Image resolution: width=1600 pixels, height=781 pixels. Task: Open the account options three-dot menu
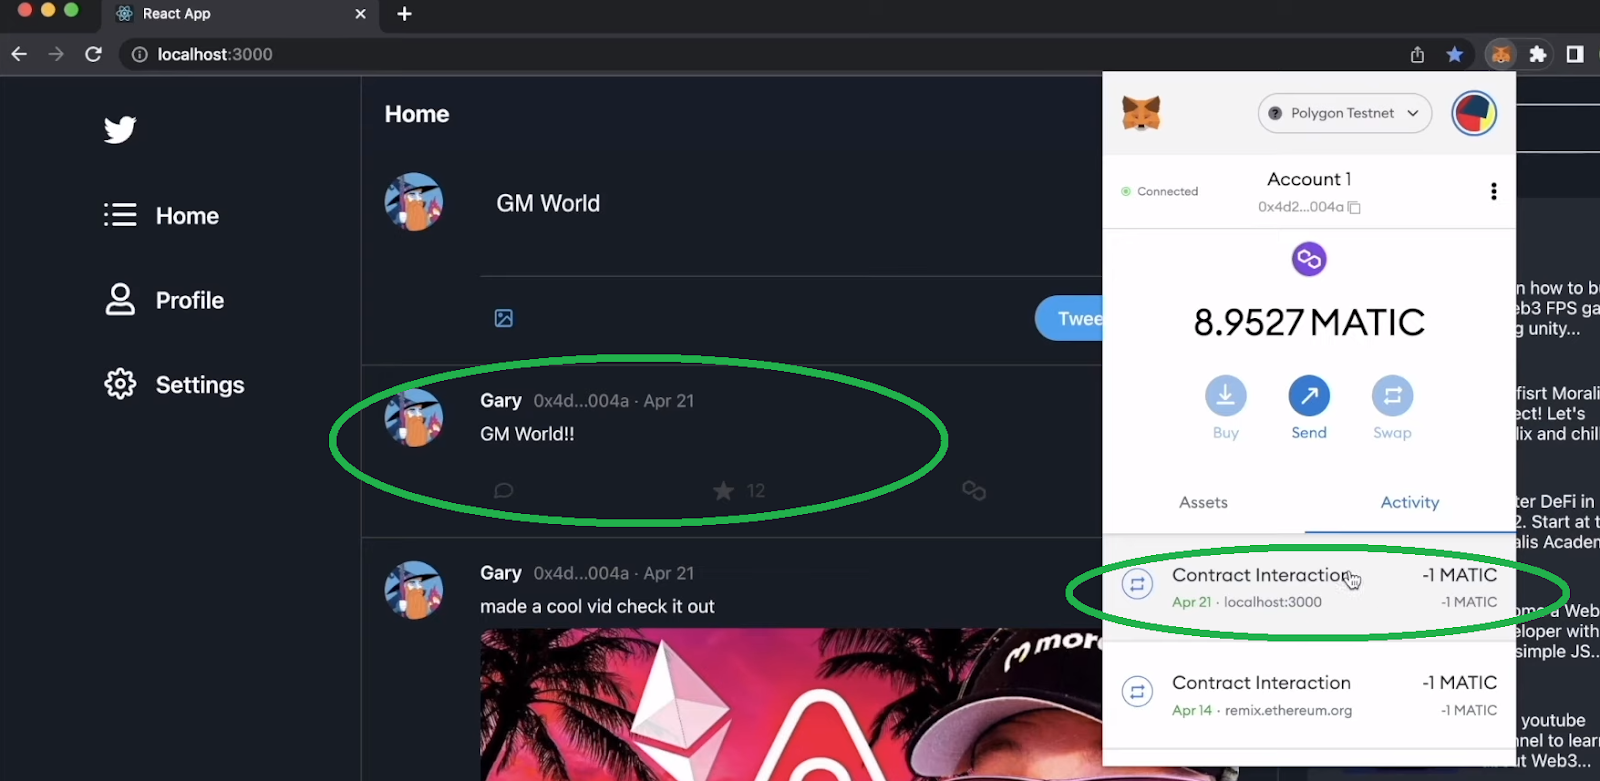point(1493,191)
